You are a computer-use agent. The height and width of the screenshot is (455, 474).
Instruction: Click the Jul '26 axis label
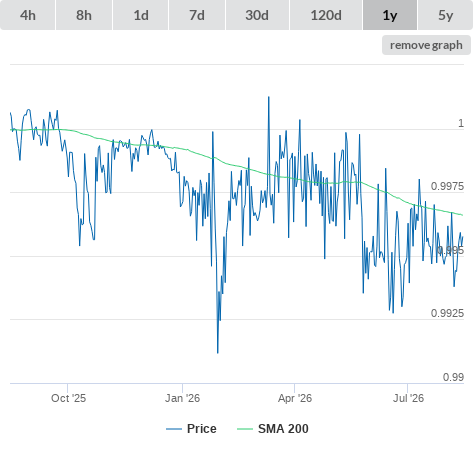pos(408,398)
